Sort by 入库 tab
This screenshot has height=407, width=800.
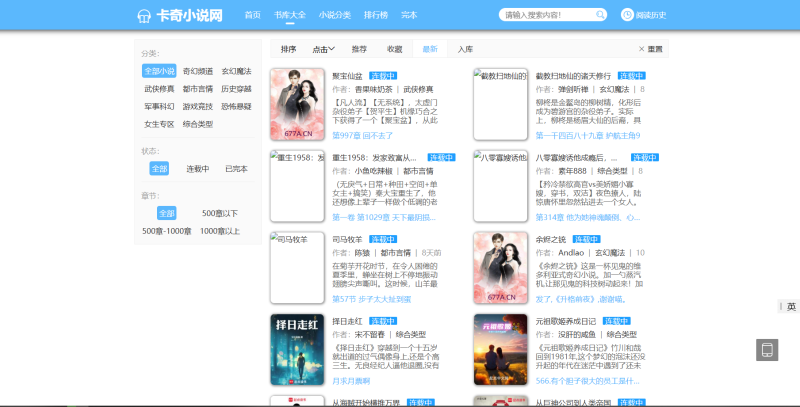465,49
